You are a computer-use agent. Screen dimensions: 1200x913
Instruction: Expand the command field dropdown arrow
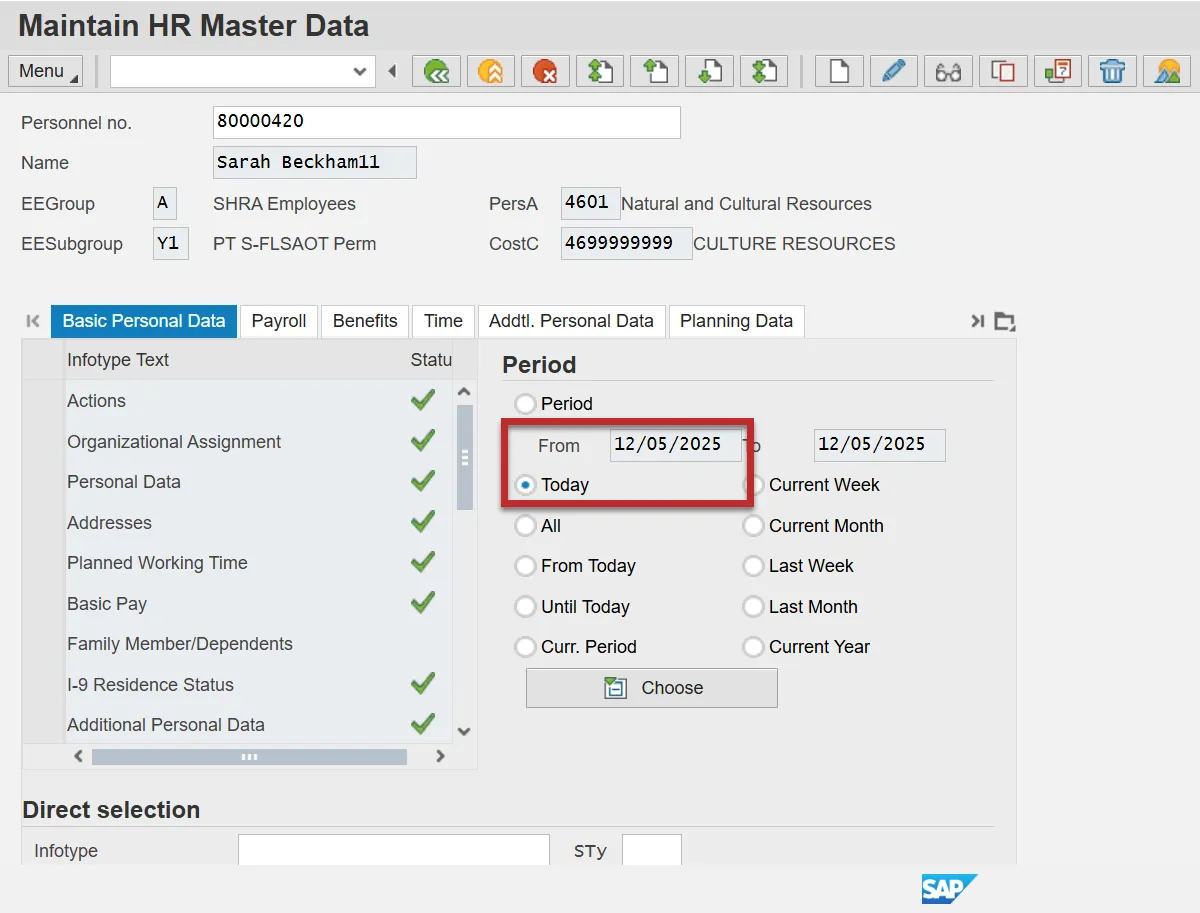click(x=360, y=71)
